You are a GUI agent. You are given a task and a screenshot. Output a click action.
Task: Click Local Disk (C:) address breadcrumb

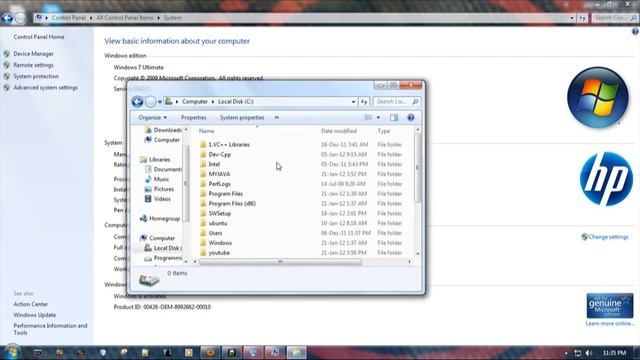236,102
